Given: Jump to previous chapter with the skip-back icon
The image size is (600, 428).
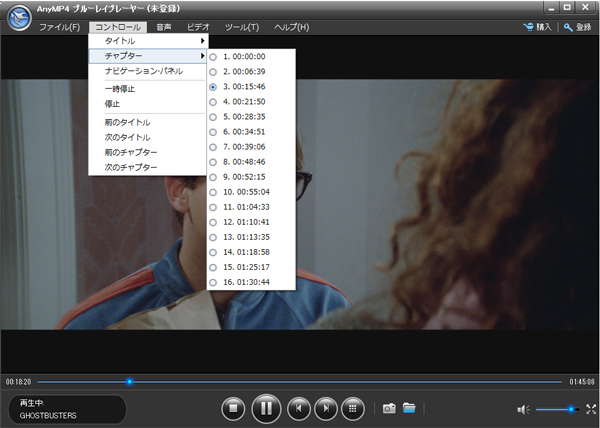Looking at the screenshot, I should click(x=298, y=409).
